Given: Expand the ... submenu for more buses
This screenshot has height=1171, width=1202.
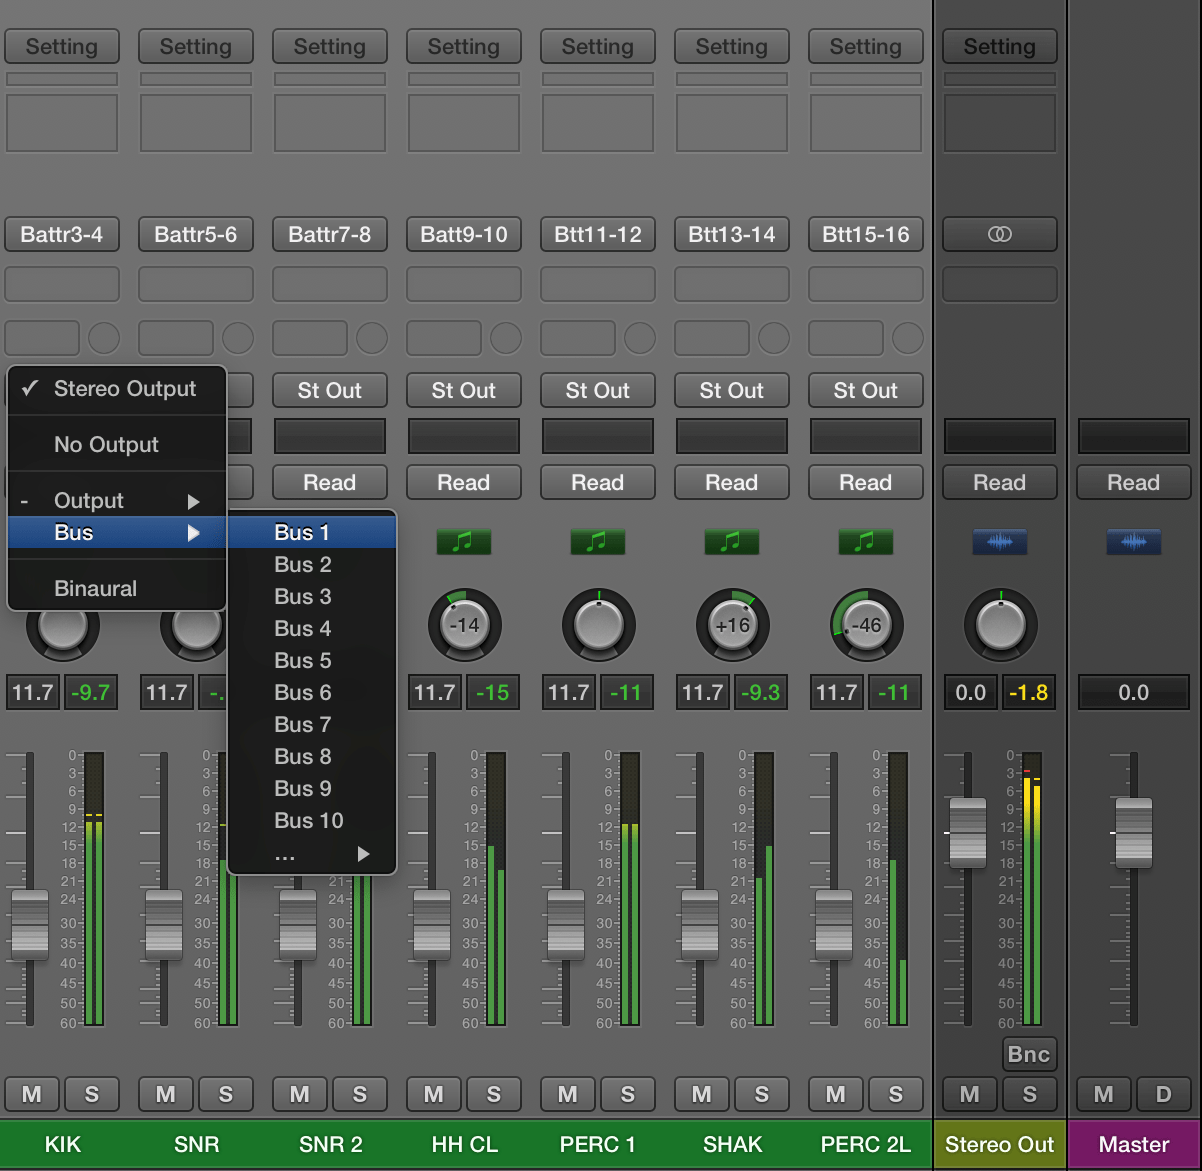Looking at the screenshot, I should pos(310,855).
